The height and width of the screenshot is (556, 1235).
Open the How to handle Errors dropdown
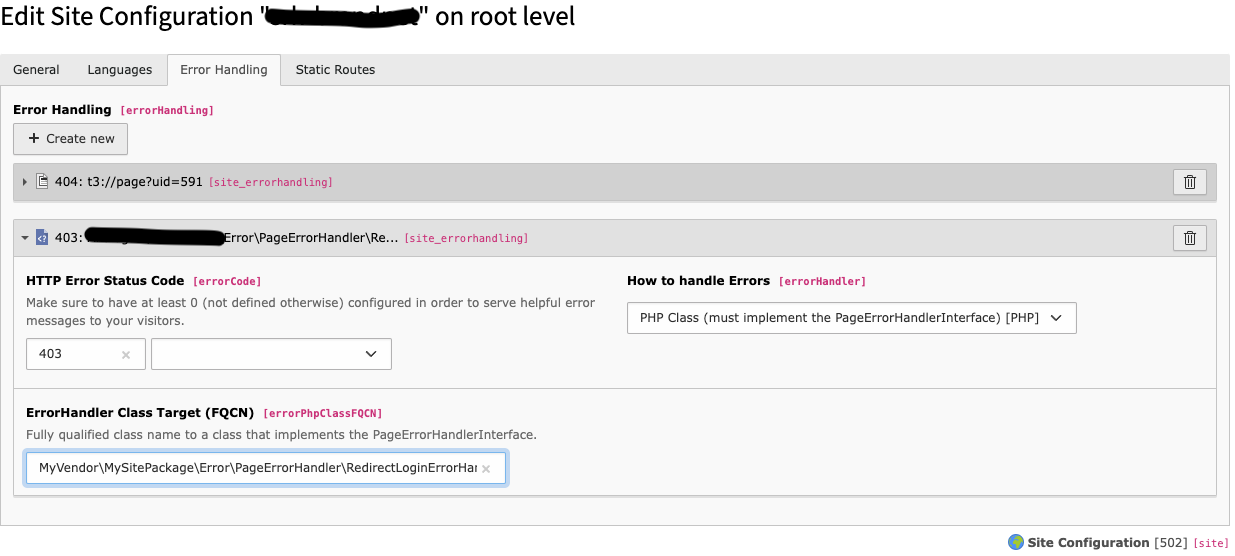[x=851, y=318]
